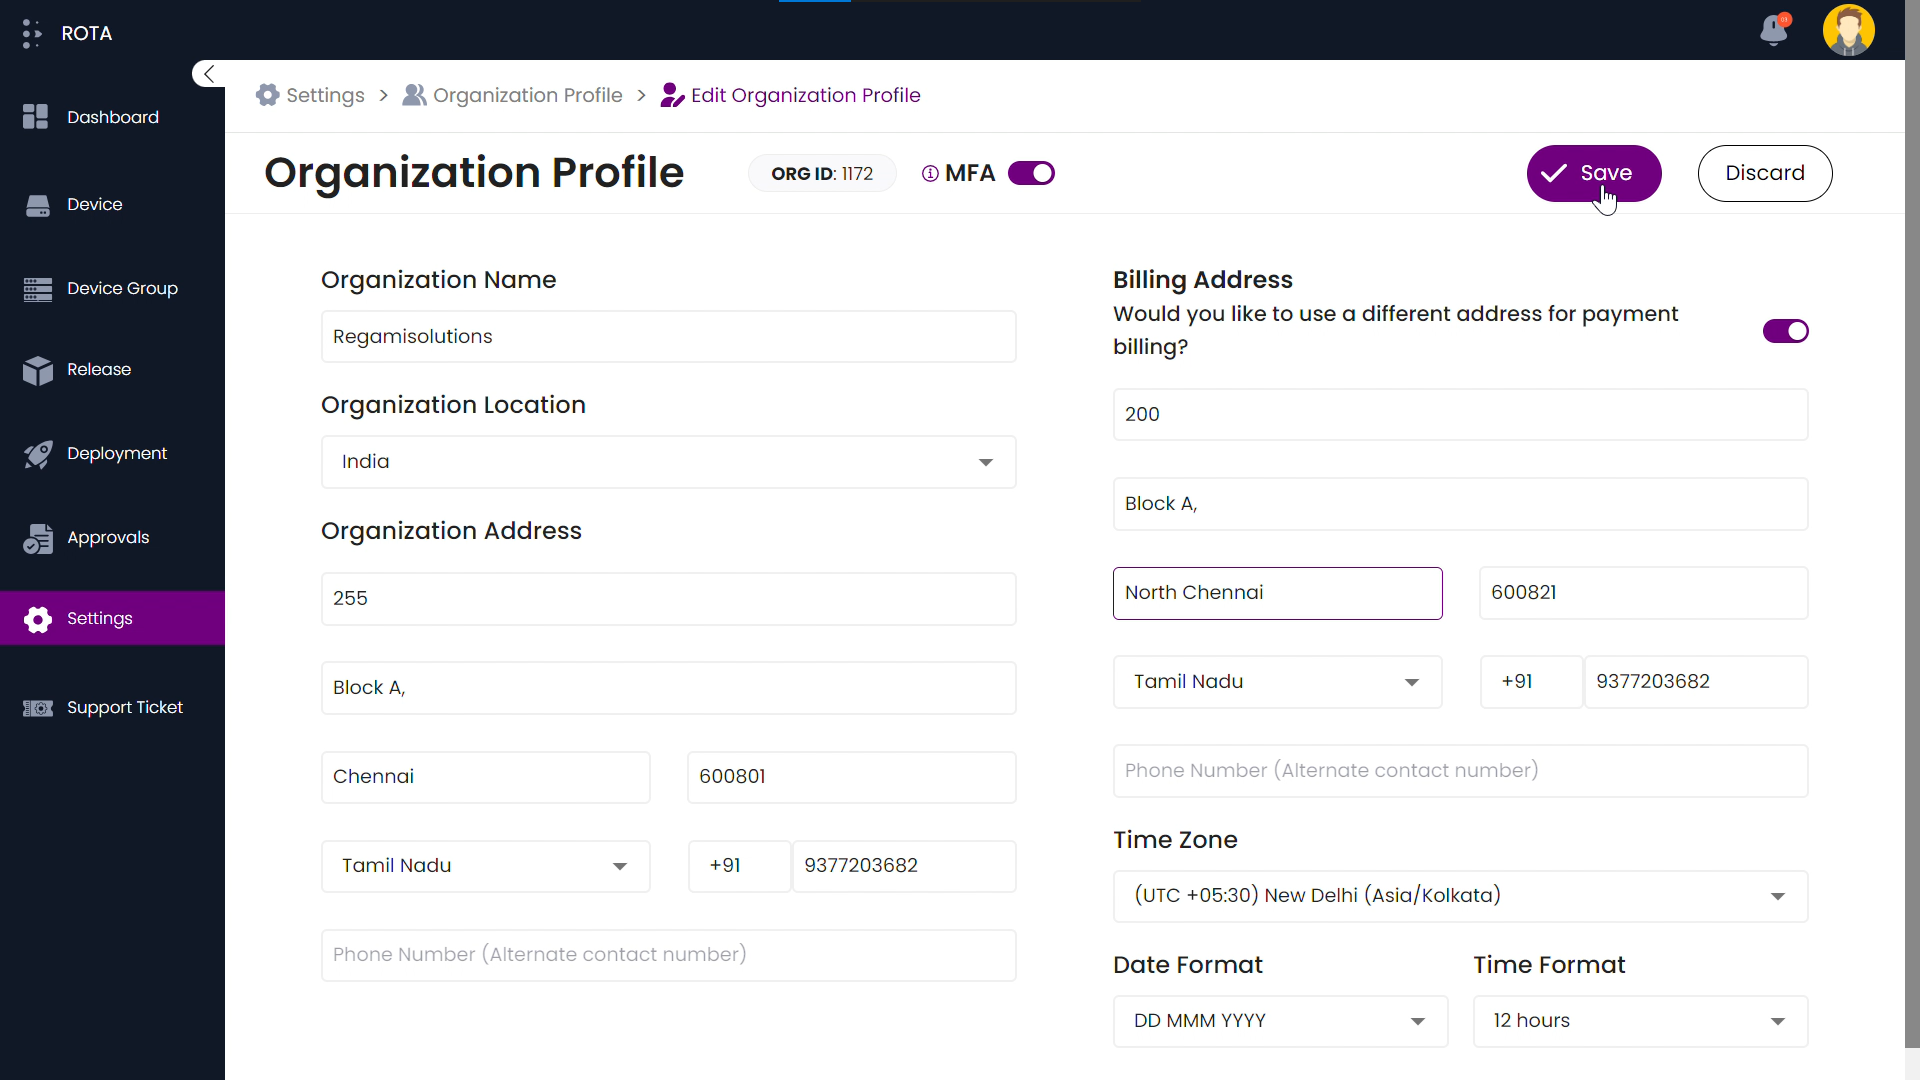Click the MFA info icon
The height and width of the screenshot is (1080, 1920).
(x=929, y=174)
